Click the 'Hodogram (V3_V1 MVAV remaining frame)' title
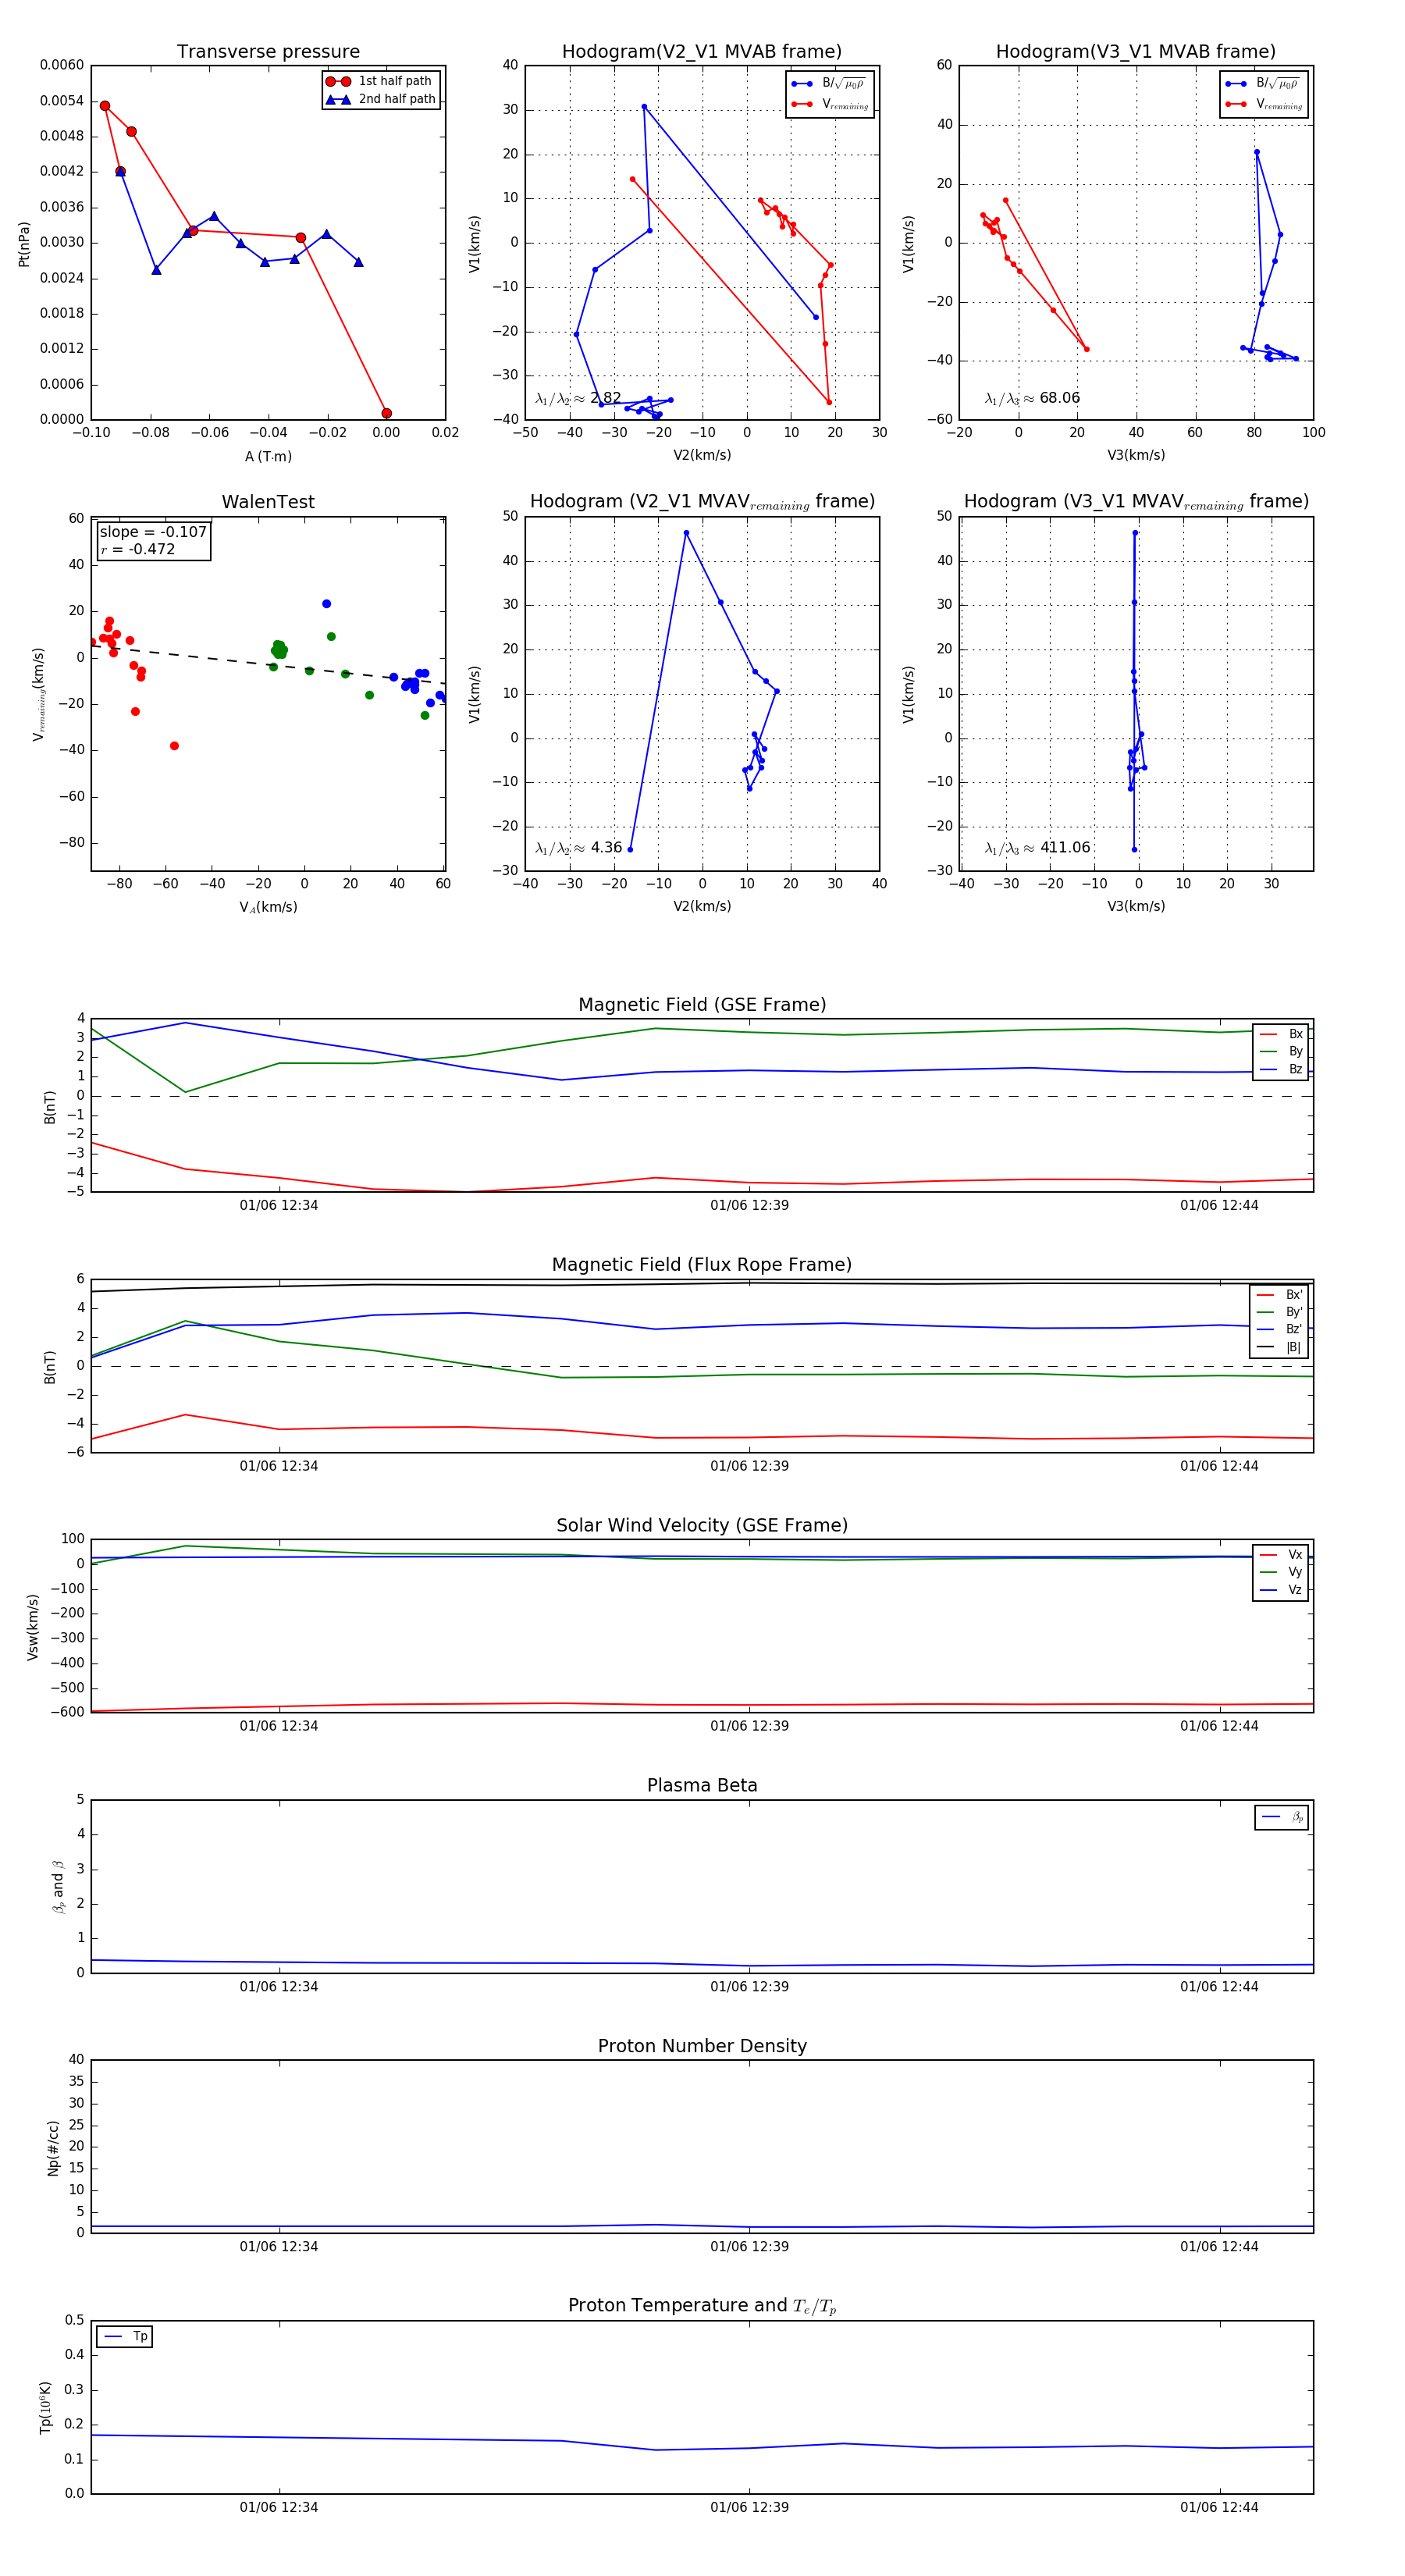This screenshot has width=1405, height=2576. [x=1136, y=502]
